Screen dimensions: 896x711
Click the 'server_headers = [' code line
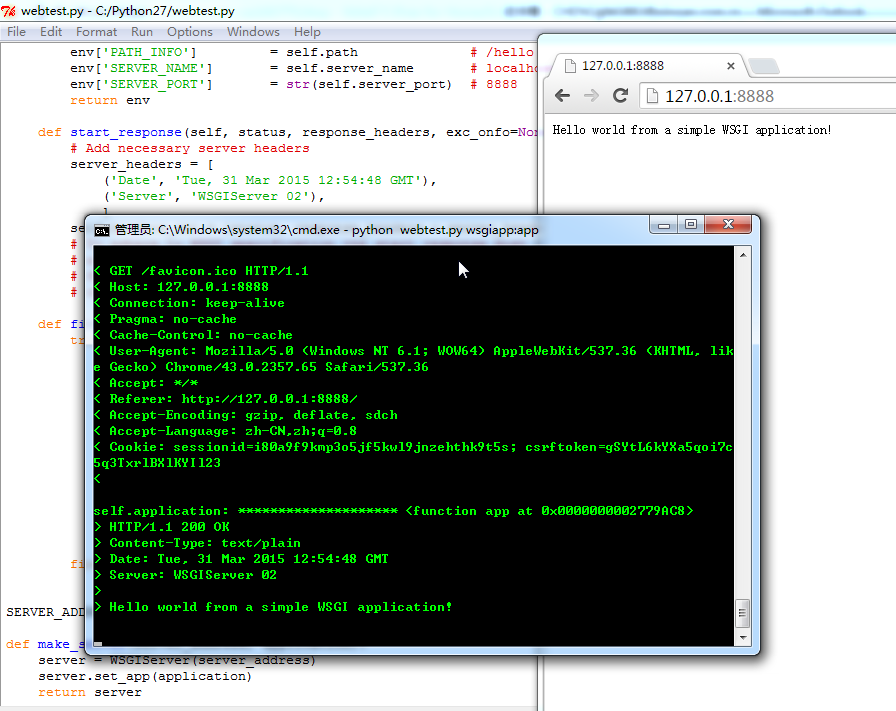coord(142,165)
